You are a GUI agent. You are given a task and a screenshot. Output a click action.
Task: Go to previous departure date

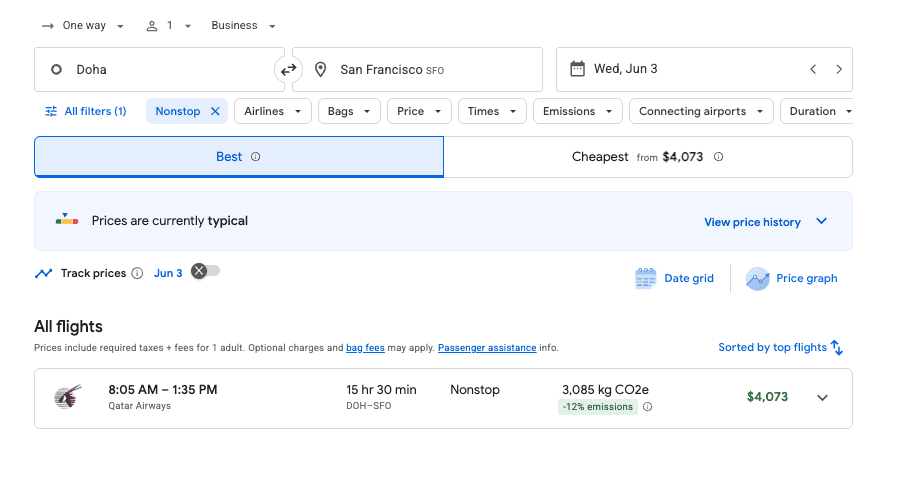coord(813,69)
